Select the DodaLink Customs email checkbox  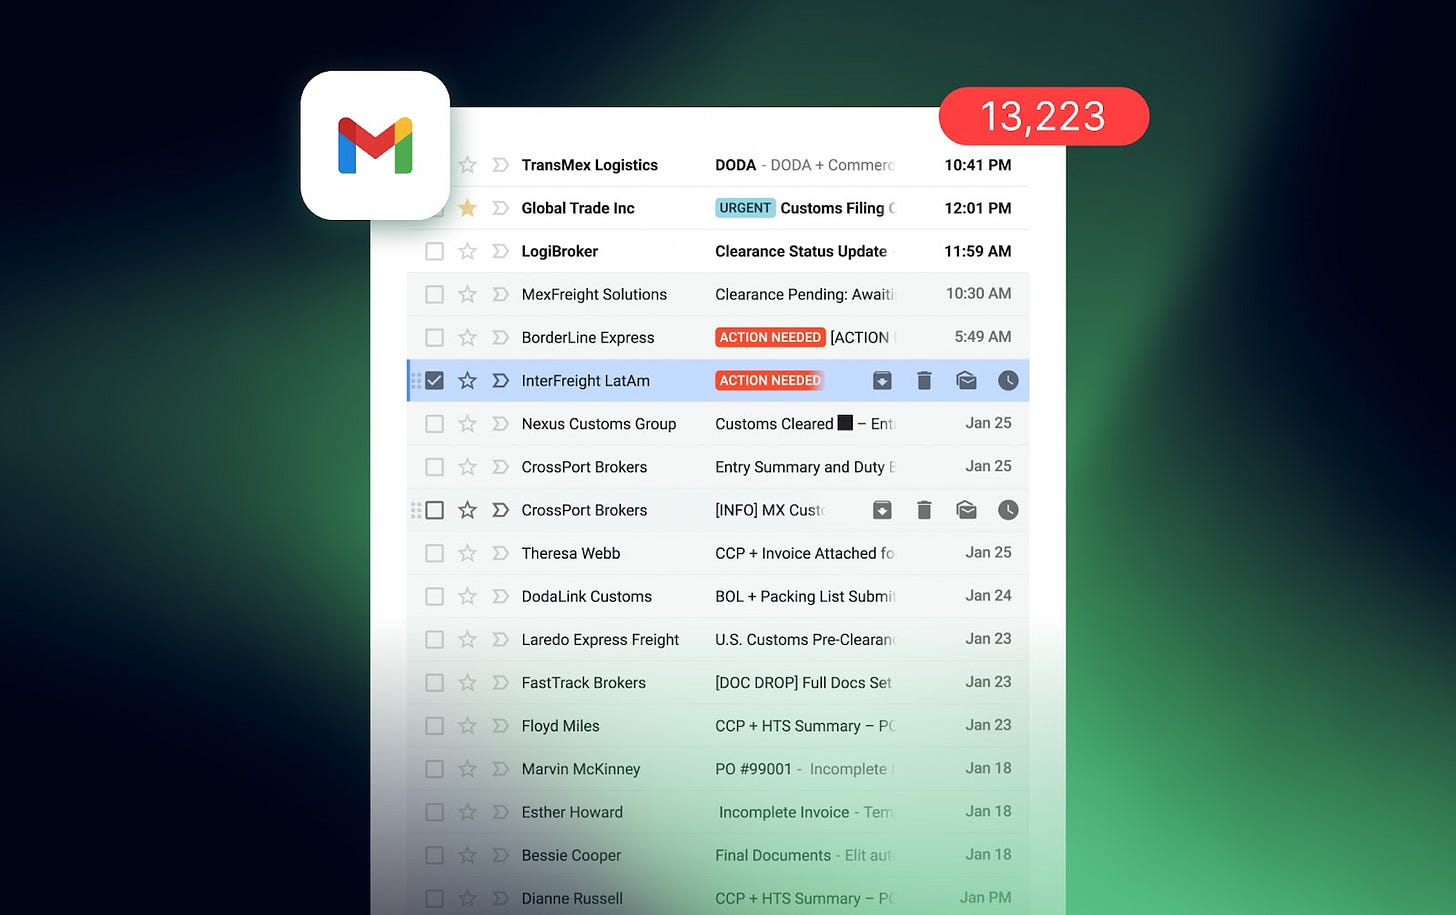[434, 596]
